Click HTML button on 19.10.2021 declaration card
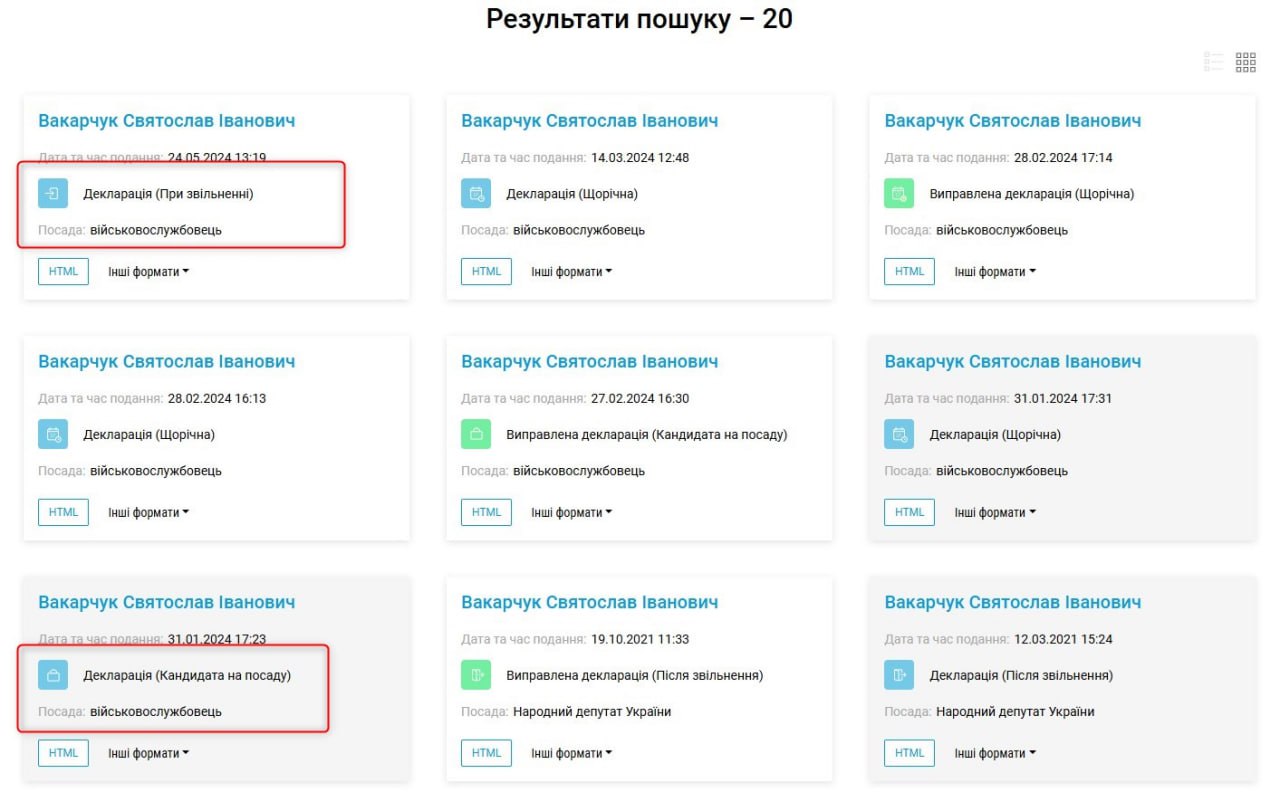 (486, 754)
